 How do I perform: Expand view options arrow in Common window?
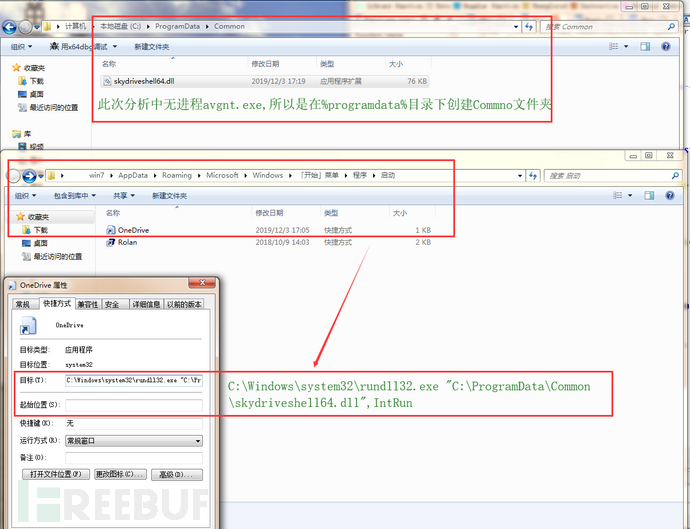tap(626, 46)
